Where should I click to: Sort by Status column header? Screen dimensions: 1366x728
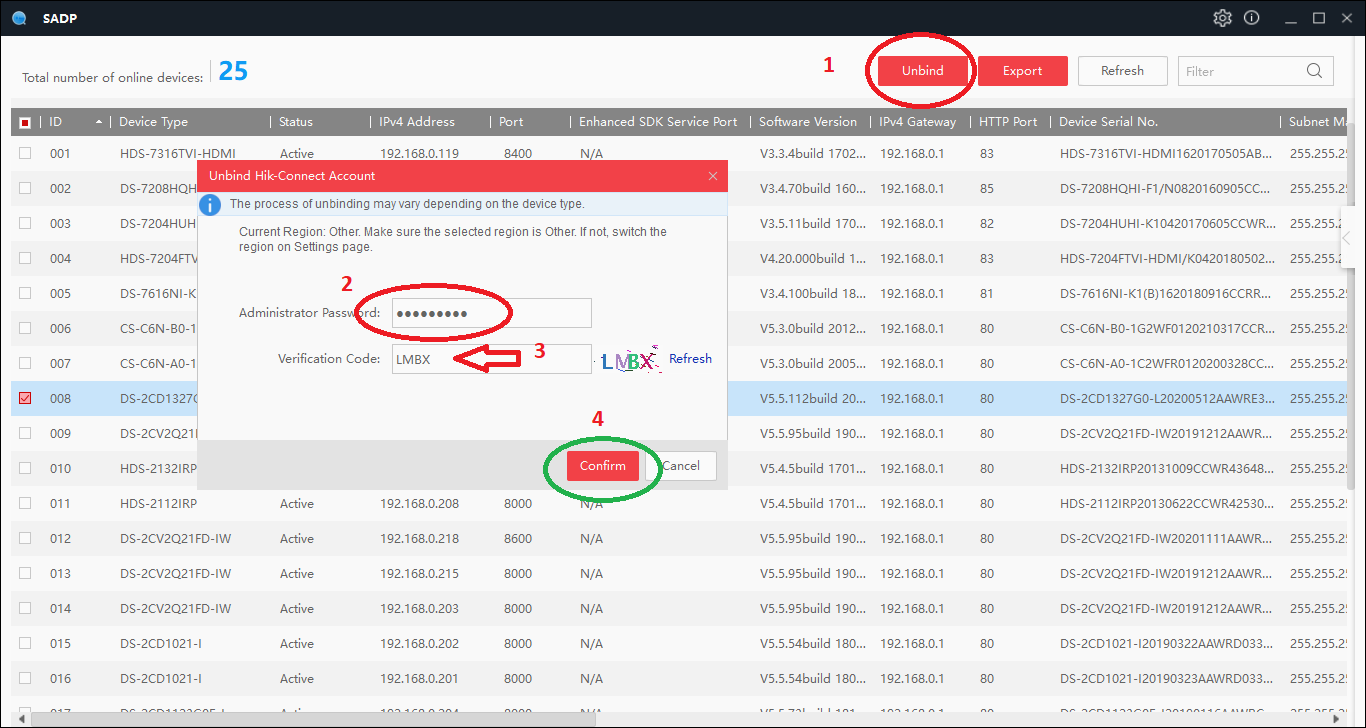pyautogui.click(x=296, y=122)
